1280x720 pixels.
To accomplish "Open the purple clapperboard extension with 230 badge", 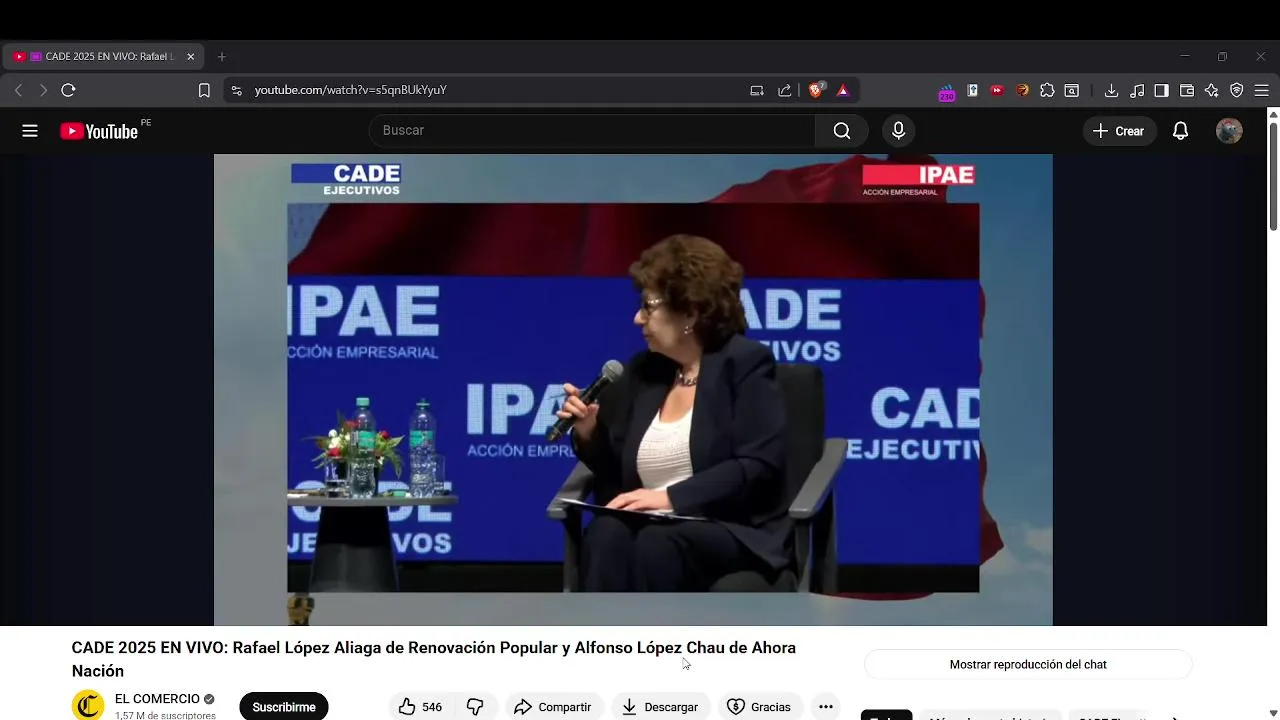I will pyautogui.click(x=946, y=92).
